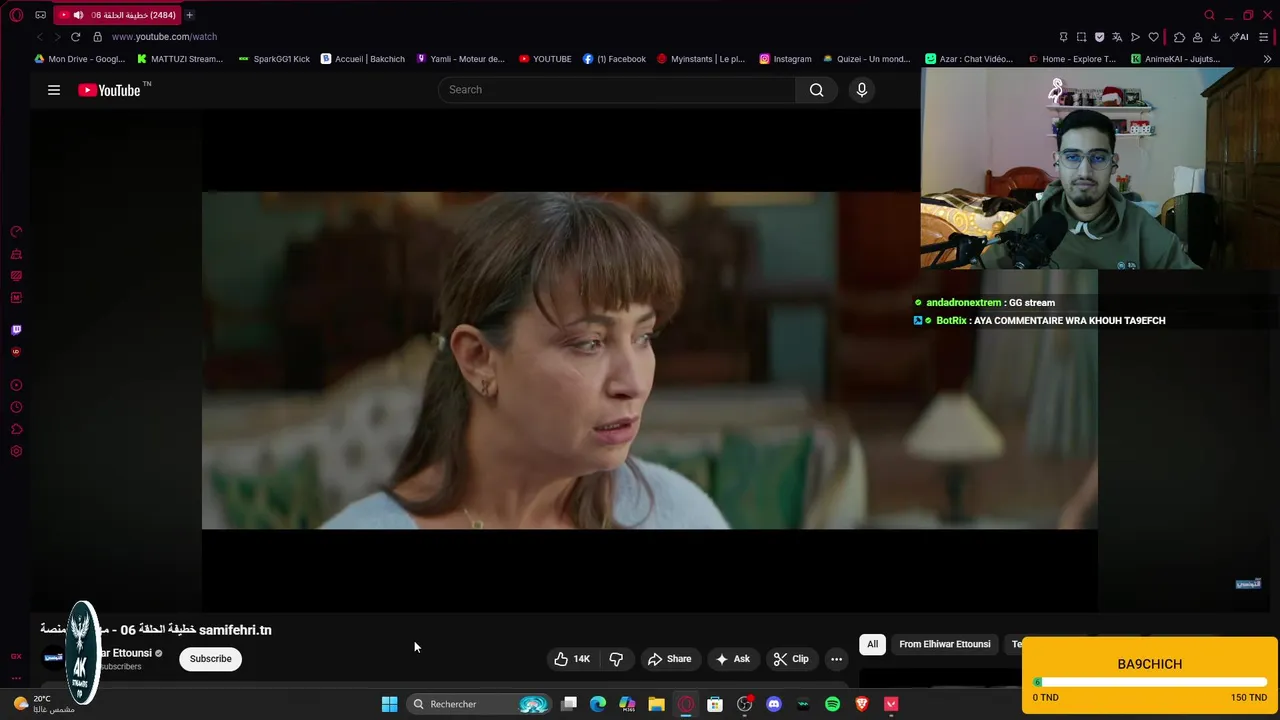The image size is (1280, 720).
Task: Open the player sidebar icon
Action: point(16,385)
